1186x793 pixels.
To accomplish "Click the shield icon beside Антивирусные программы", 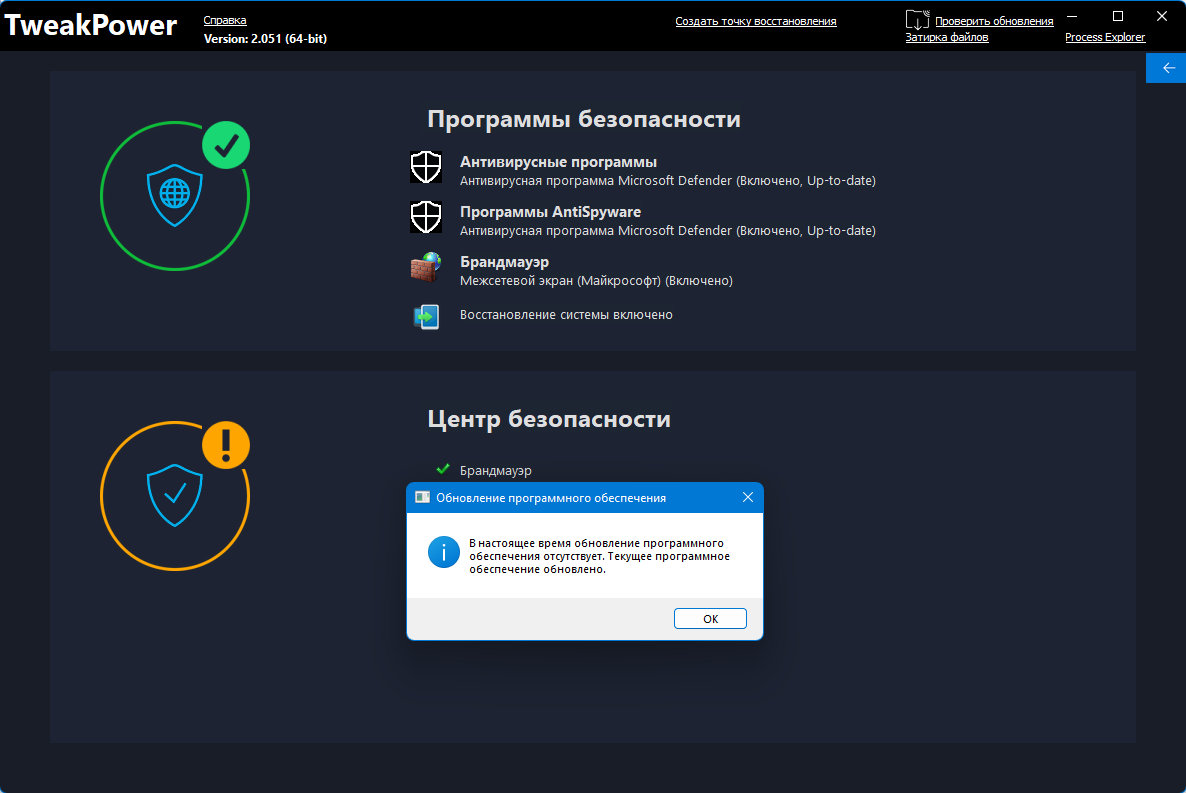I will 426,166.
